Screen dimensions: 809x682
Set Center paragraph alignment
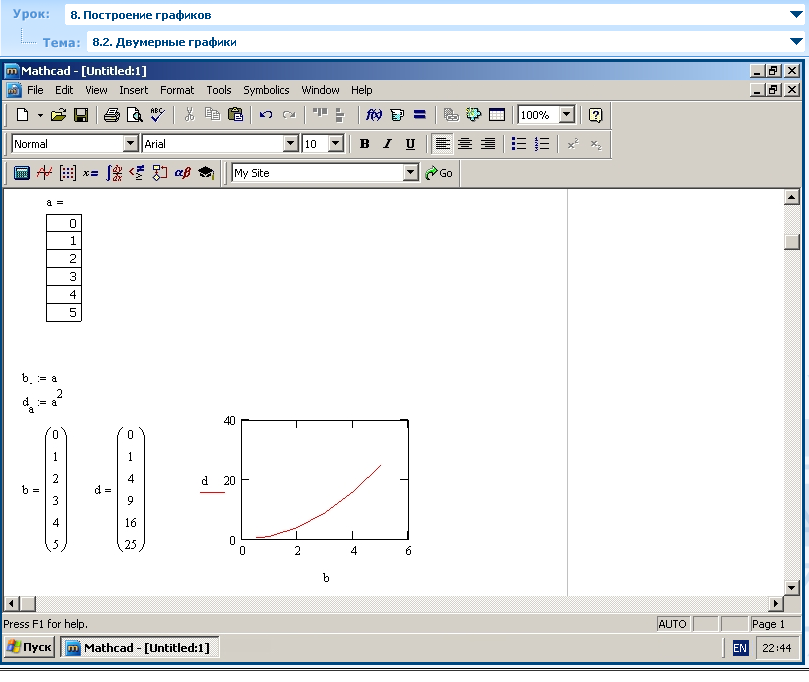click(465, 144)
